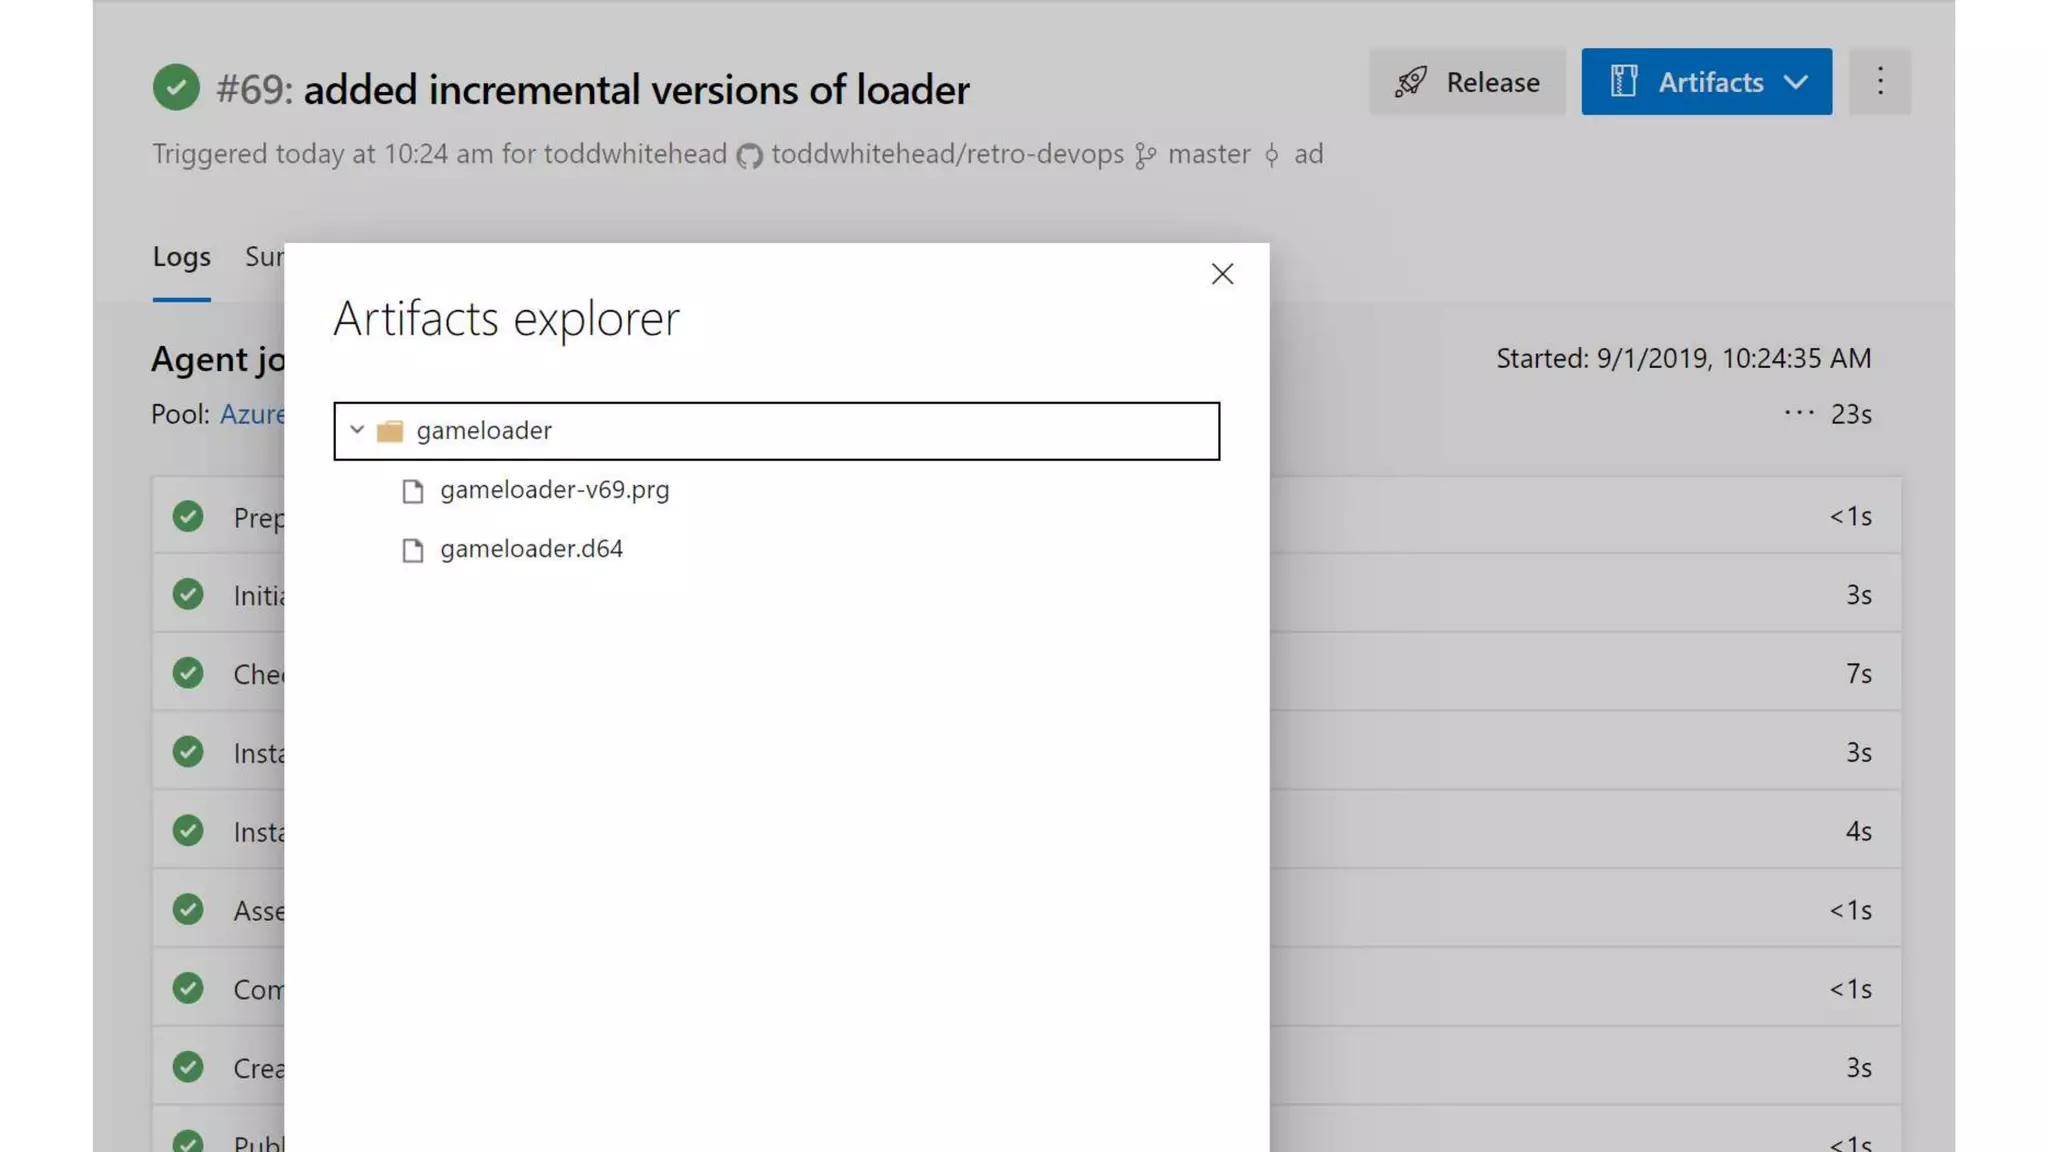The image size is (2048, 1152).
Task: Click the file icon beside gameloader-v69.prg
Action: [x=412, y=491]
